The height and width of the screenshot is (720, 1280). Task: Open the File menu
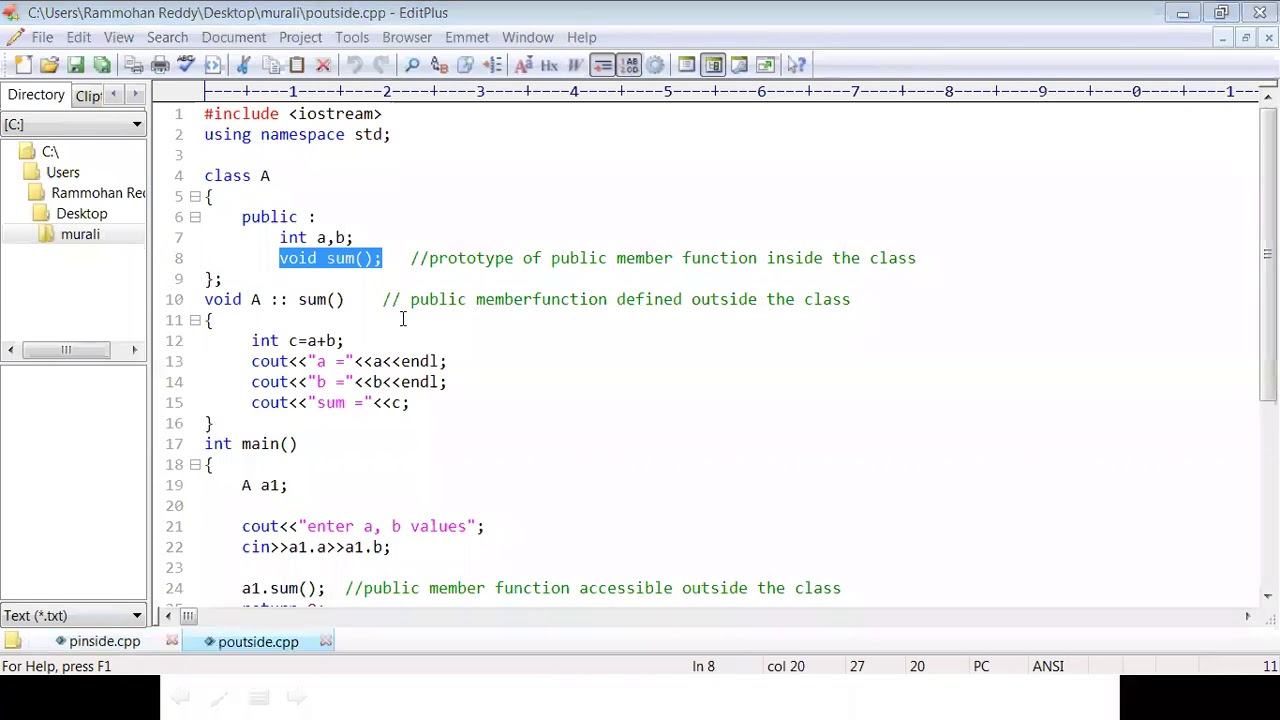42,37
